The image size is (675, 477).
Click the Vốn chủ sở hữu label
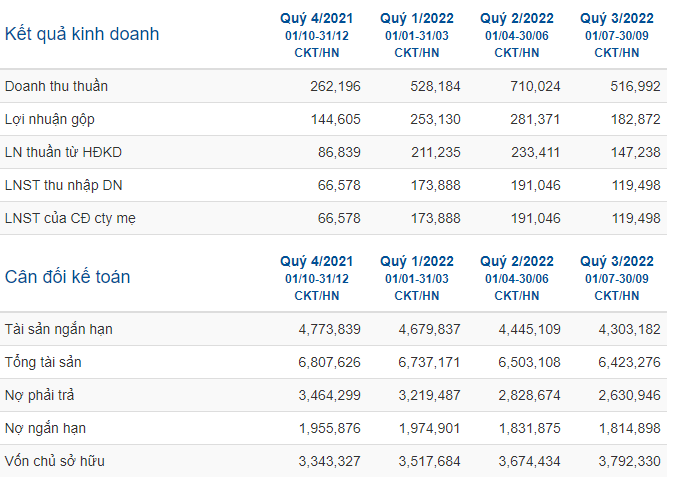click(55, 462)
